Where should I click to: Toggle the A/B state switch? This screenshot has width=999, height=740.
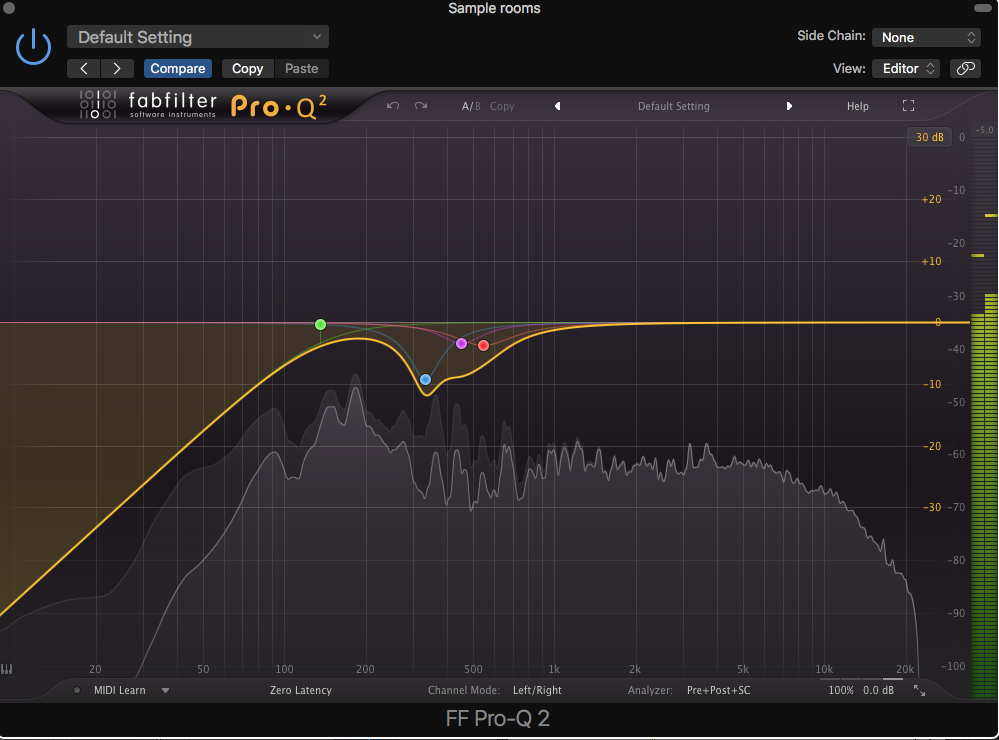click(471, 106)
